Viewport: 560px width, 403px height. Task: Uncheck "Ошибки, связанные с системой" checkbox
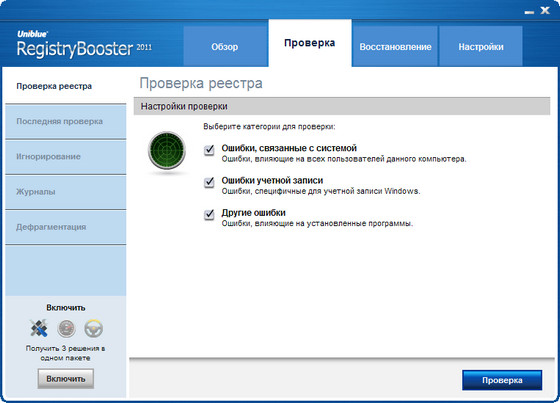(x=209, y=150)
